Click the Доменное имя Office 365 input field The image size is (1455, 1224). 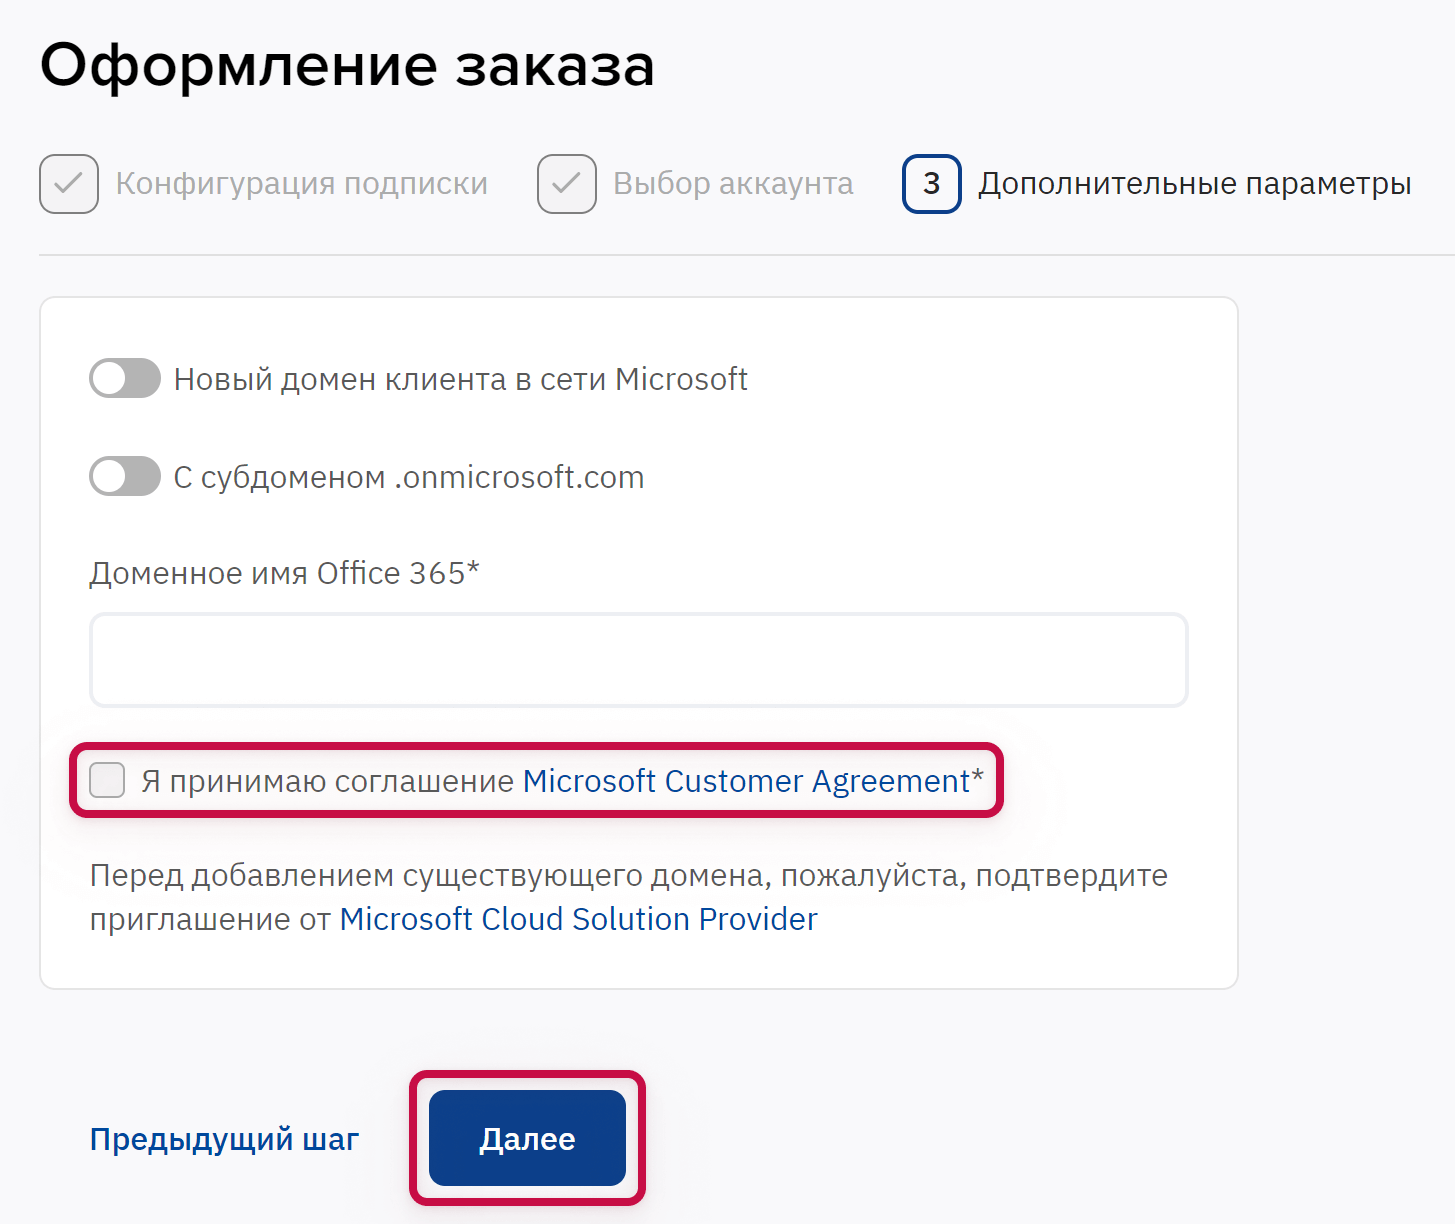pos(638,660)
